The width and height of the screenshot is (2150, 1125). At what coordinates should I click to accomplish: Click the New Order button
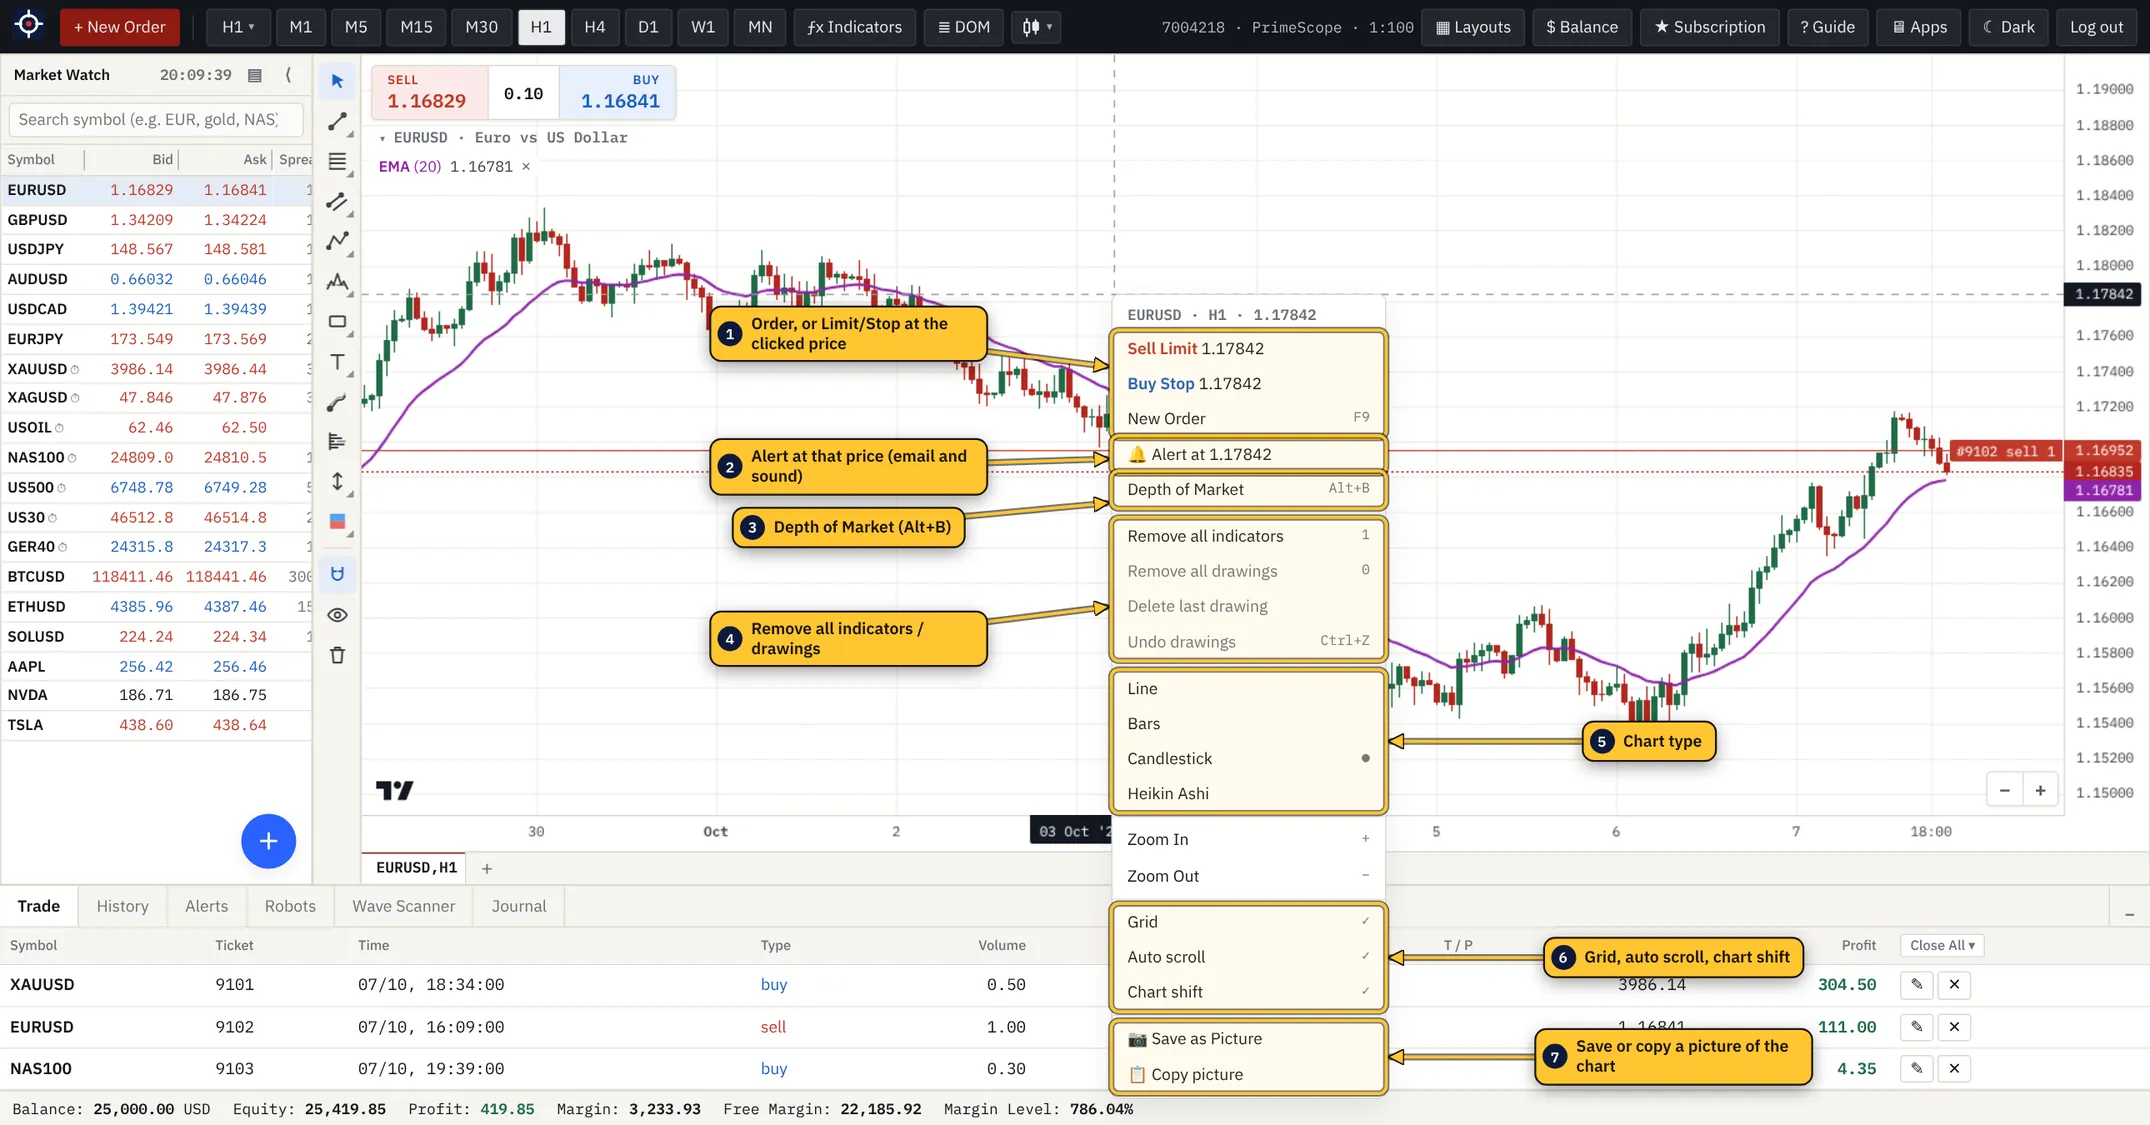(x=120, y=27)
